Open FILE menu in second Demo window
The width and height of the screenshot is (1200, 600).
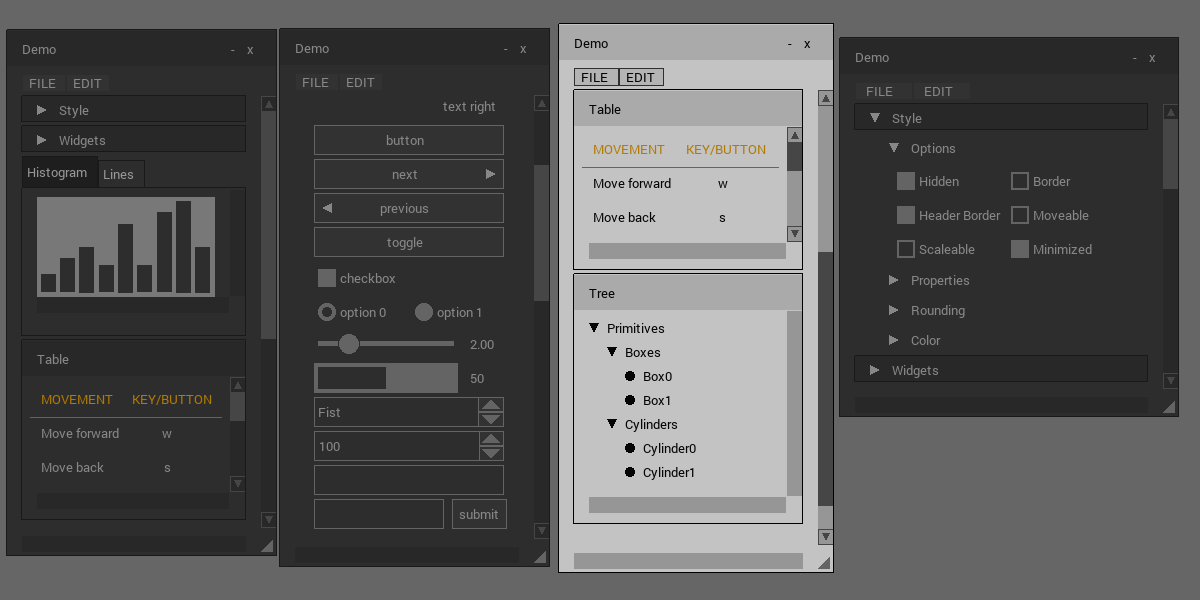tap(316, 82)
